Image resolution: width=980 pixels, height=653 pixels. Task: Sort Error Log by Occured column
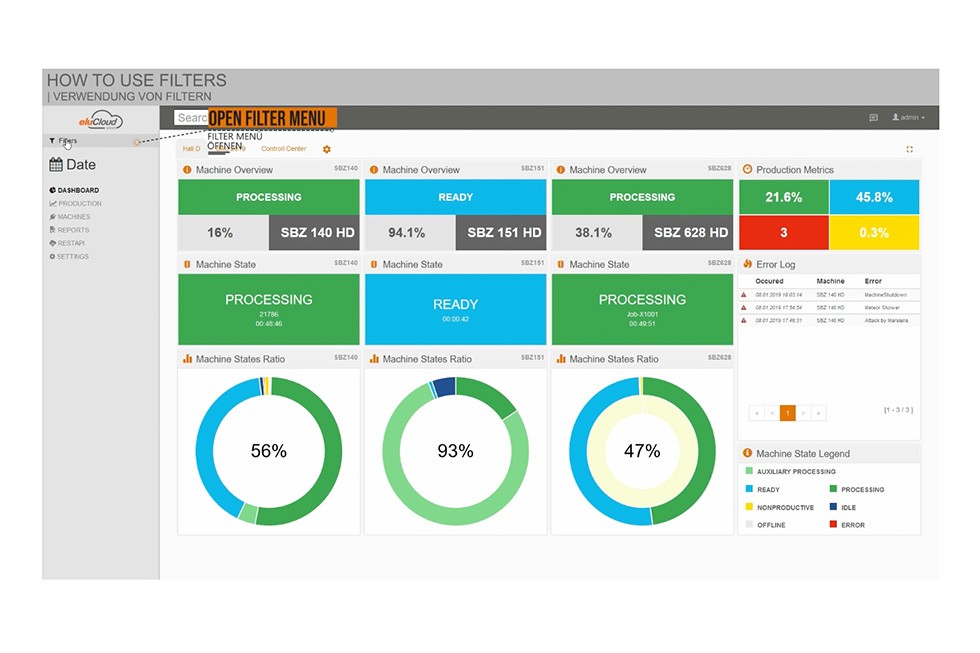click(769, 281)
